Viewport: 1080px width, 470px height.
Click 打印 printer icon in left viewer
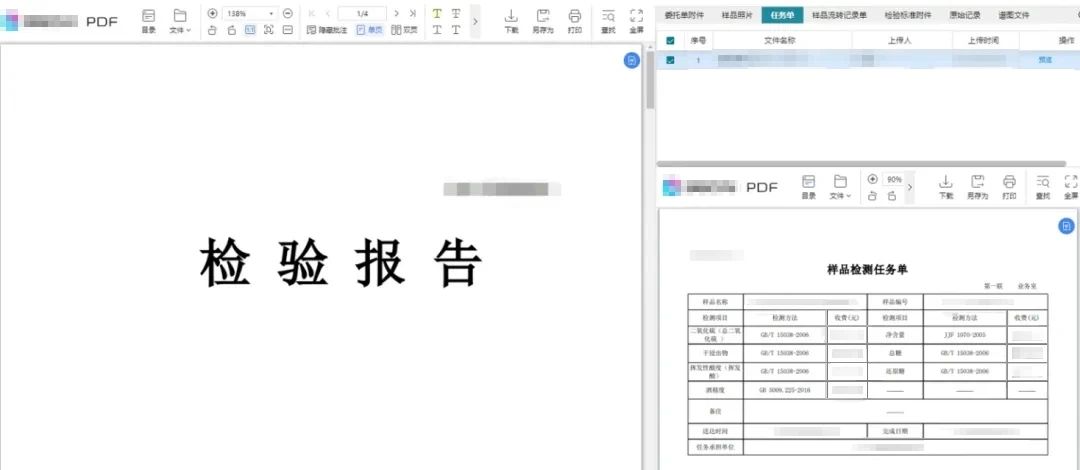coord(574,20)
